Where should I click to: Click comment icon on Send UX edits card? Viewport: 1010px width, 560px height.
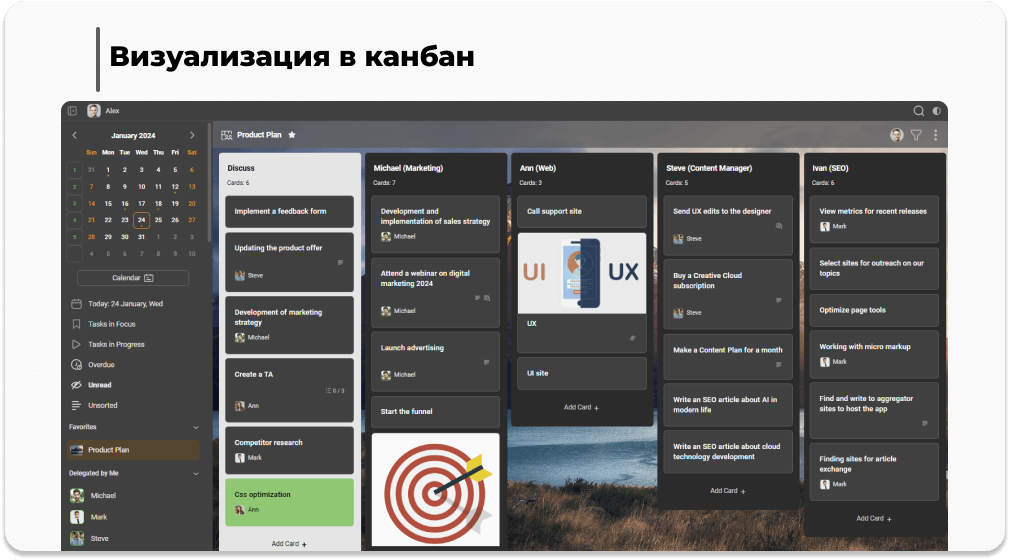(779, 226)
